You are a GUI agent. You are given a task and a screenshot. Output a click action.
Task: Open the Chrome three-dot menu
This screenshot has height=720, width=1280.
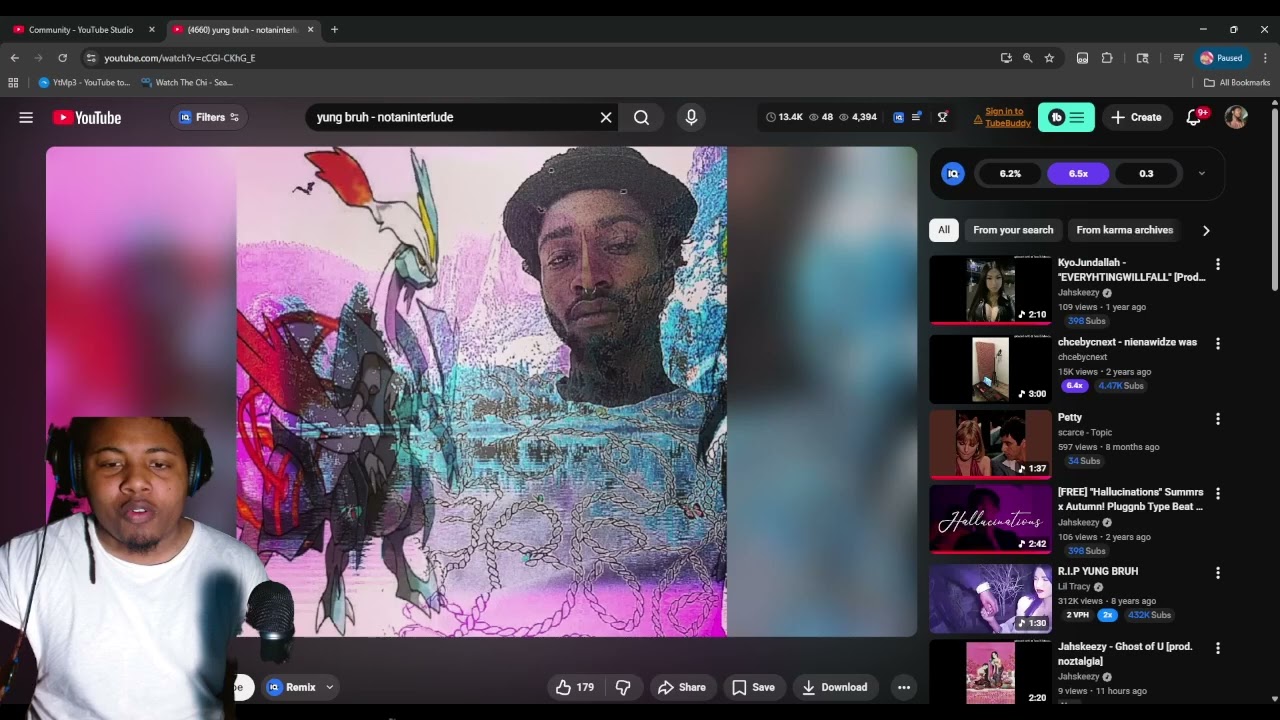pyautogui.click(x=1265, y=58)
